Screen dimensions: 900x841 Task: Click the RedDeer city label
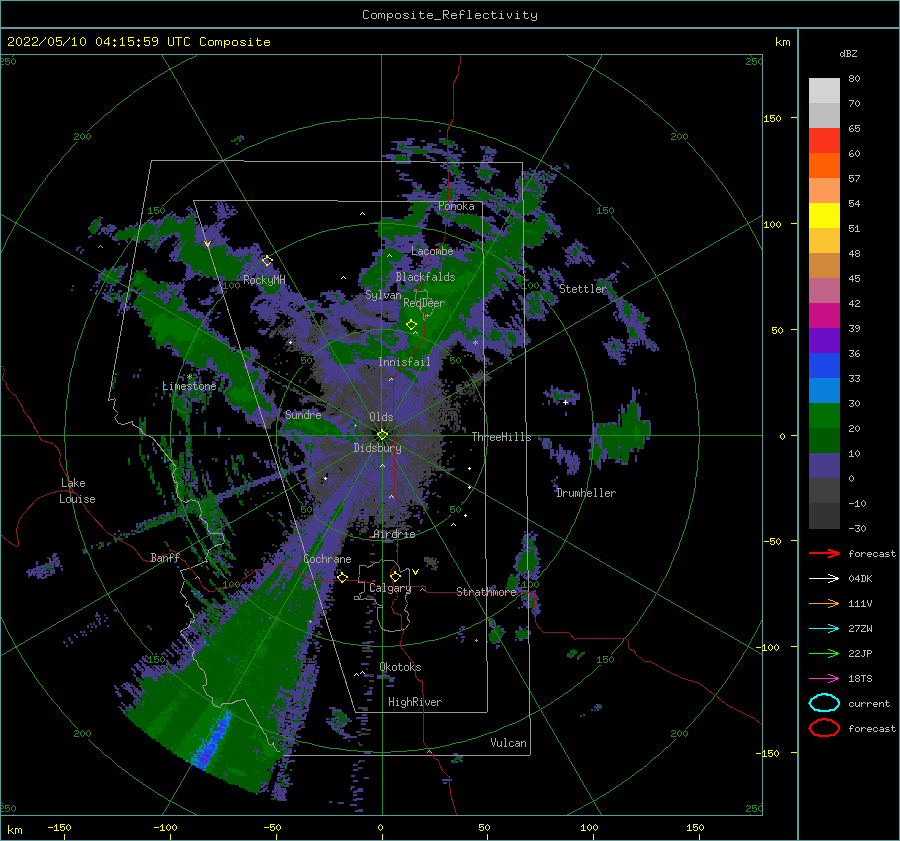point(424,303)
